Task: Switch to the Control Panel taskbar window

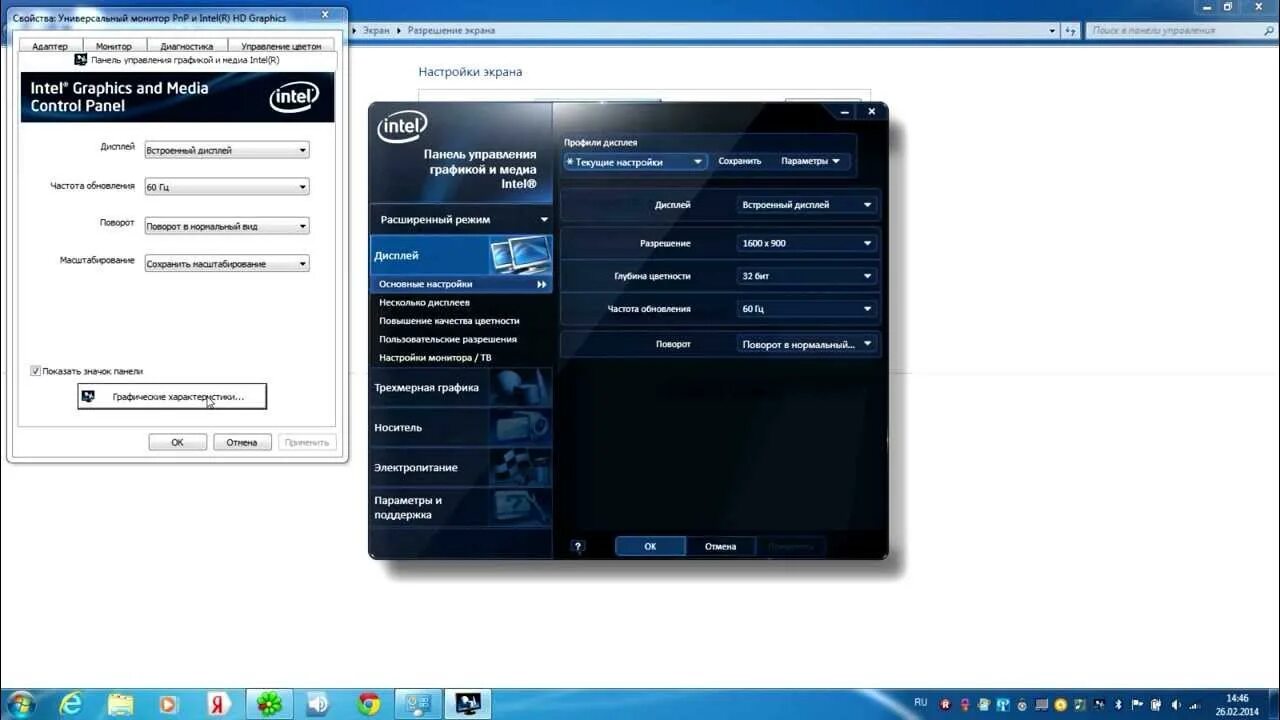Action: [x=418, y=704]
